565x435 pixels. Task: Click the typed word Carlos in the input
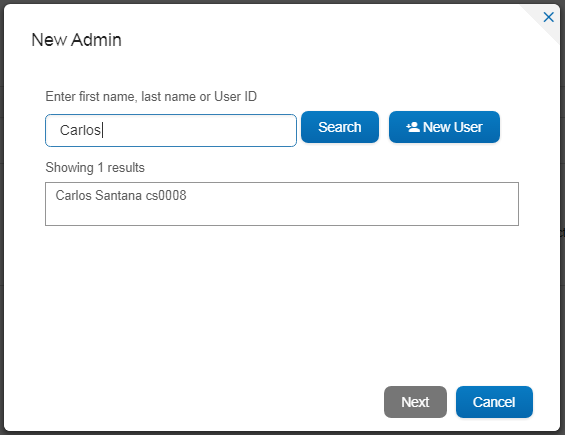coord(80,130)
